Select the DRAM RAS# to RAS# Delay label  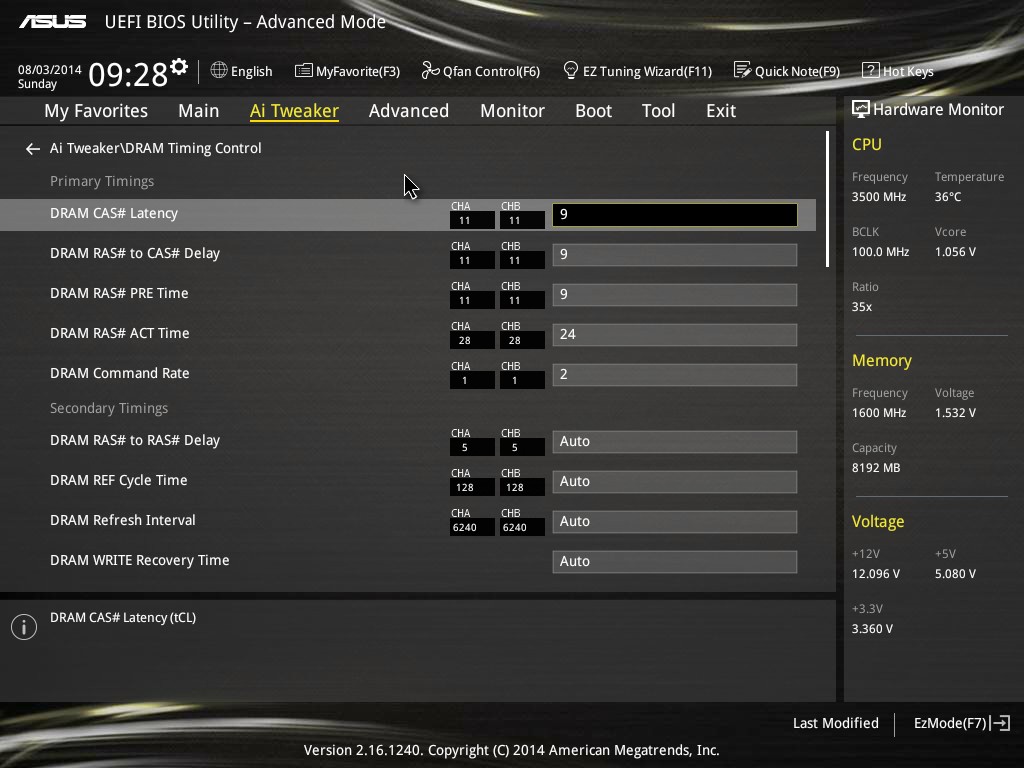(x=135, y=440)
